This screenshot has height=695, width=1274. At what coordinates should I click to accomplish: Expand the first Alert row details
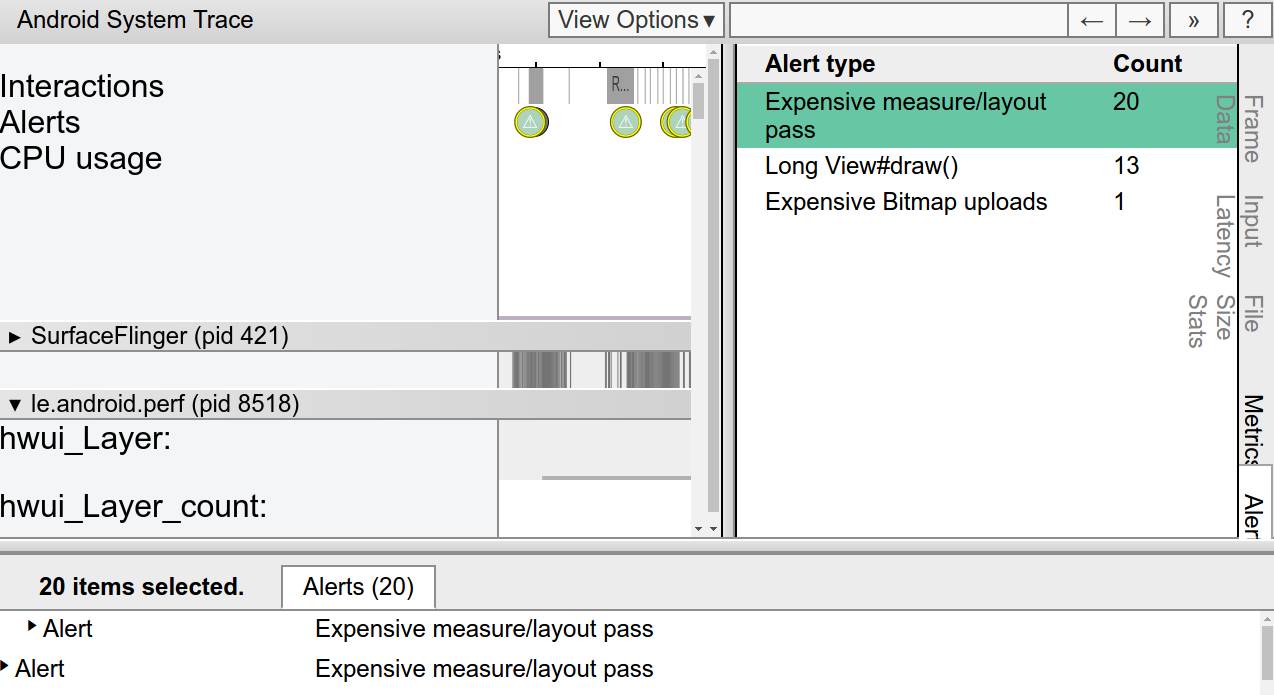point(33,626)
